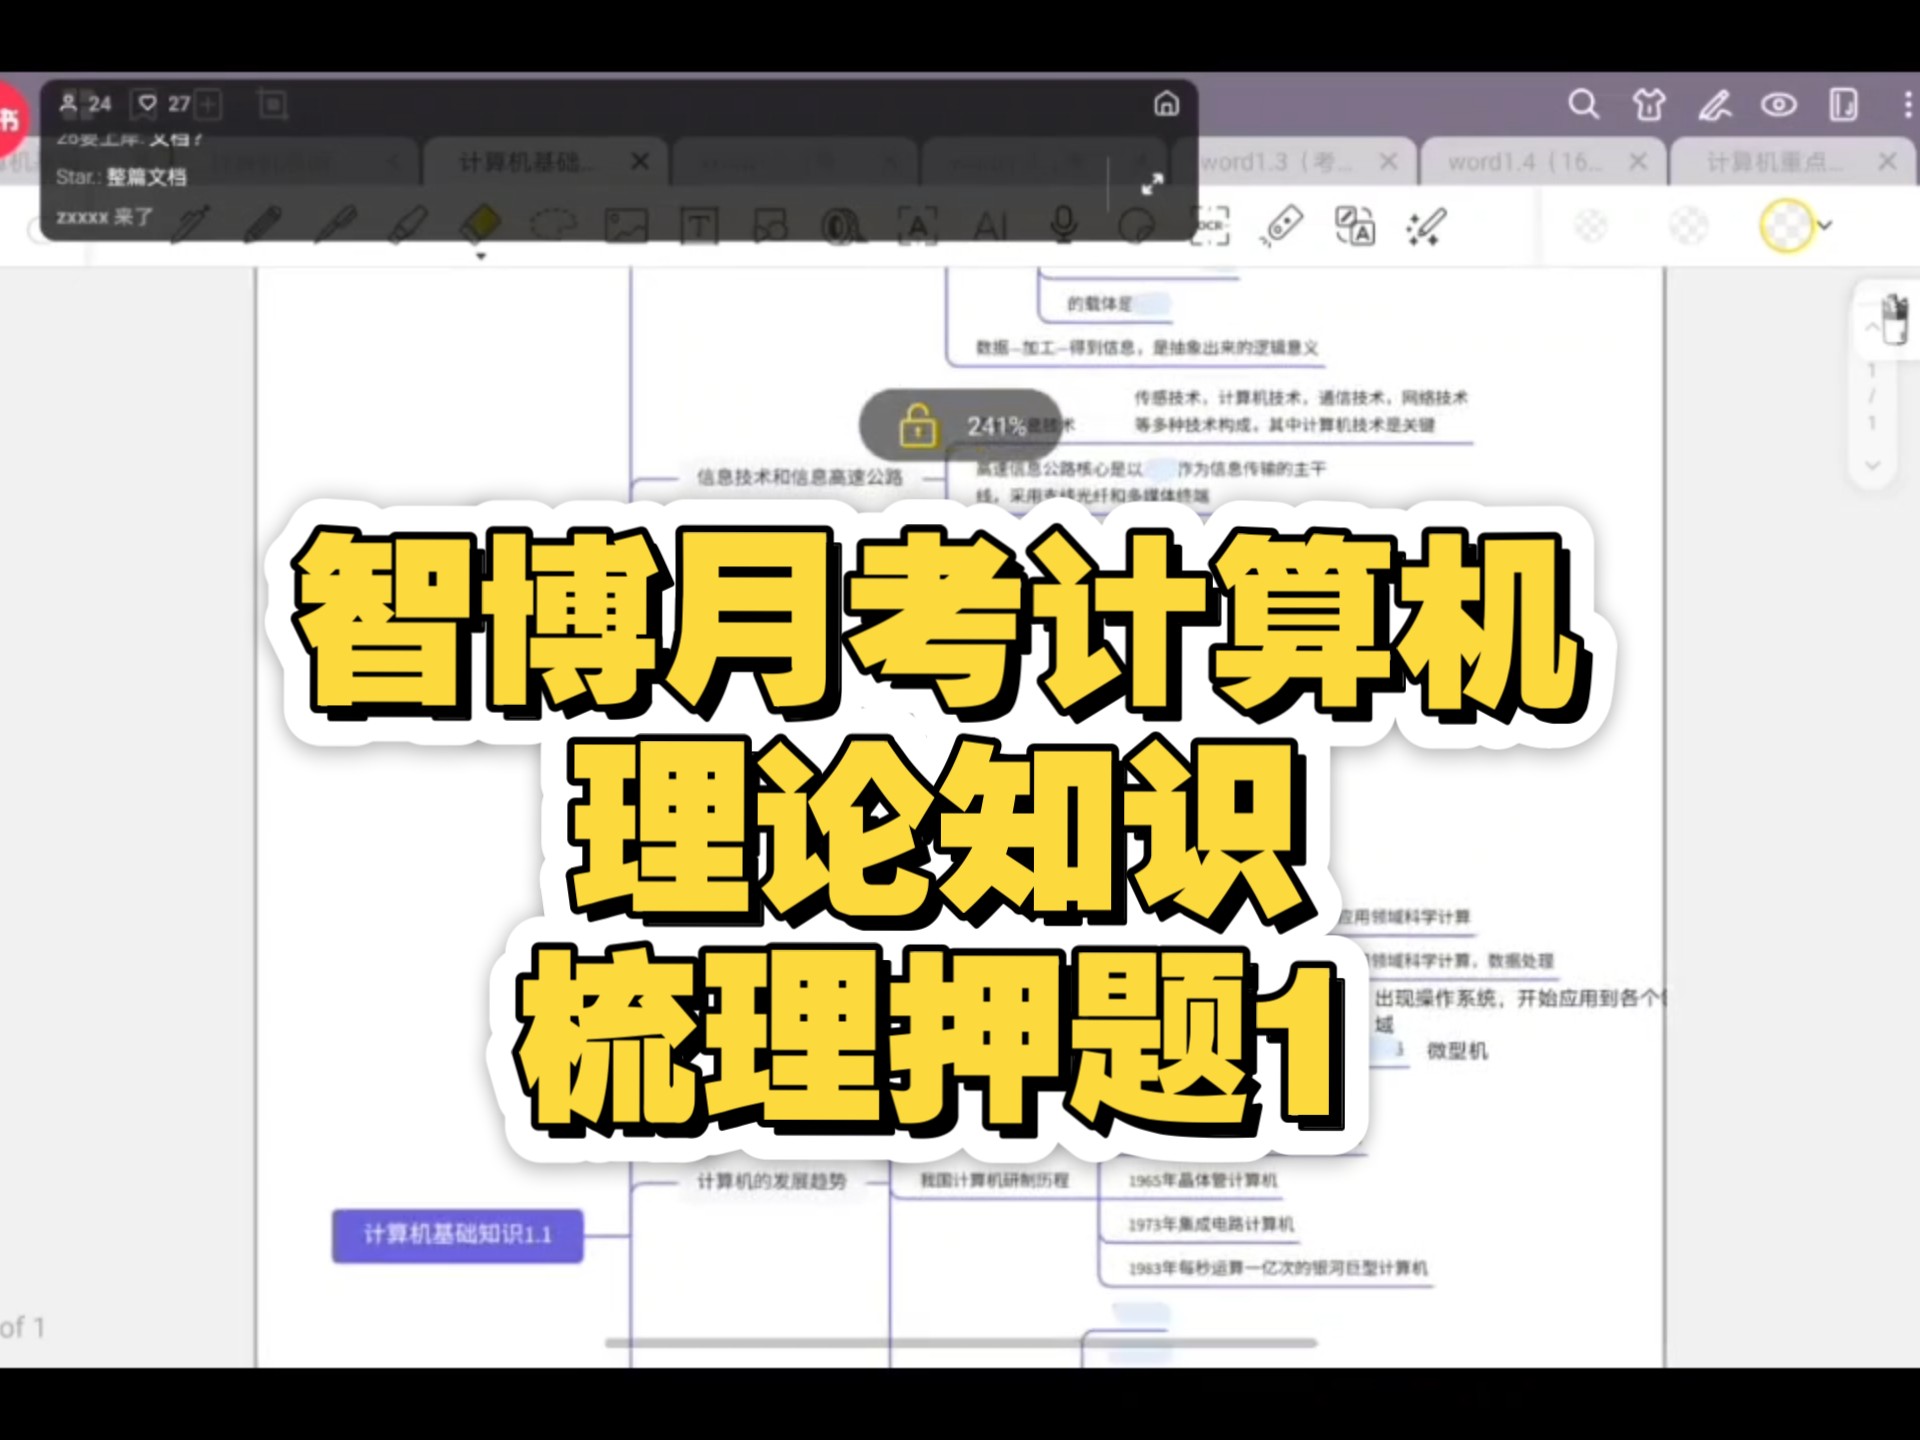The image size is (1920, 1440).
Task: Select the text box tool
Action: pyautogui.click(x=699, y=226)
